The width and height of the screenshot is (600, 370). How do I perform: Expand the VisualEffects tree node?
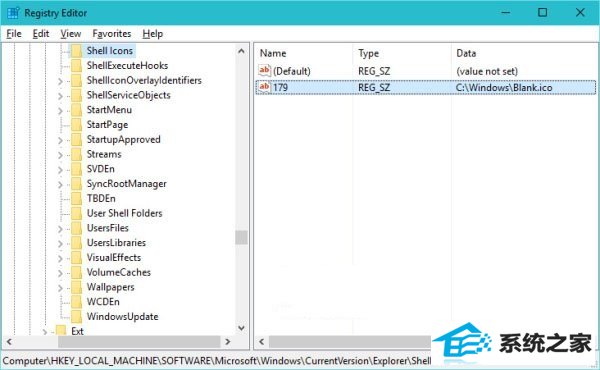(60, 259)
